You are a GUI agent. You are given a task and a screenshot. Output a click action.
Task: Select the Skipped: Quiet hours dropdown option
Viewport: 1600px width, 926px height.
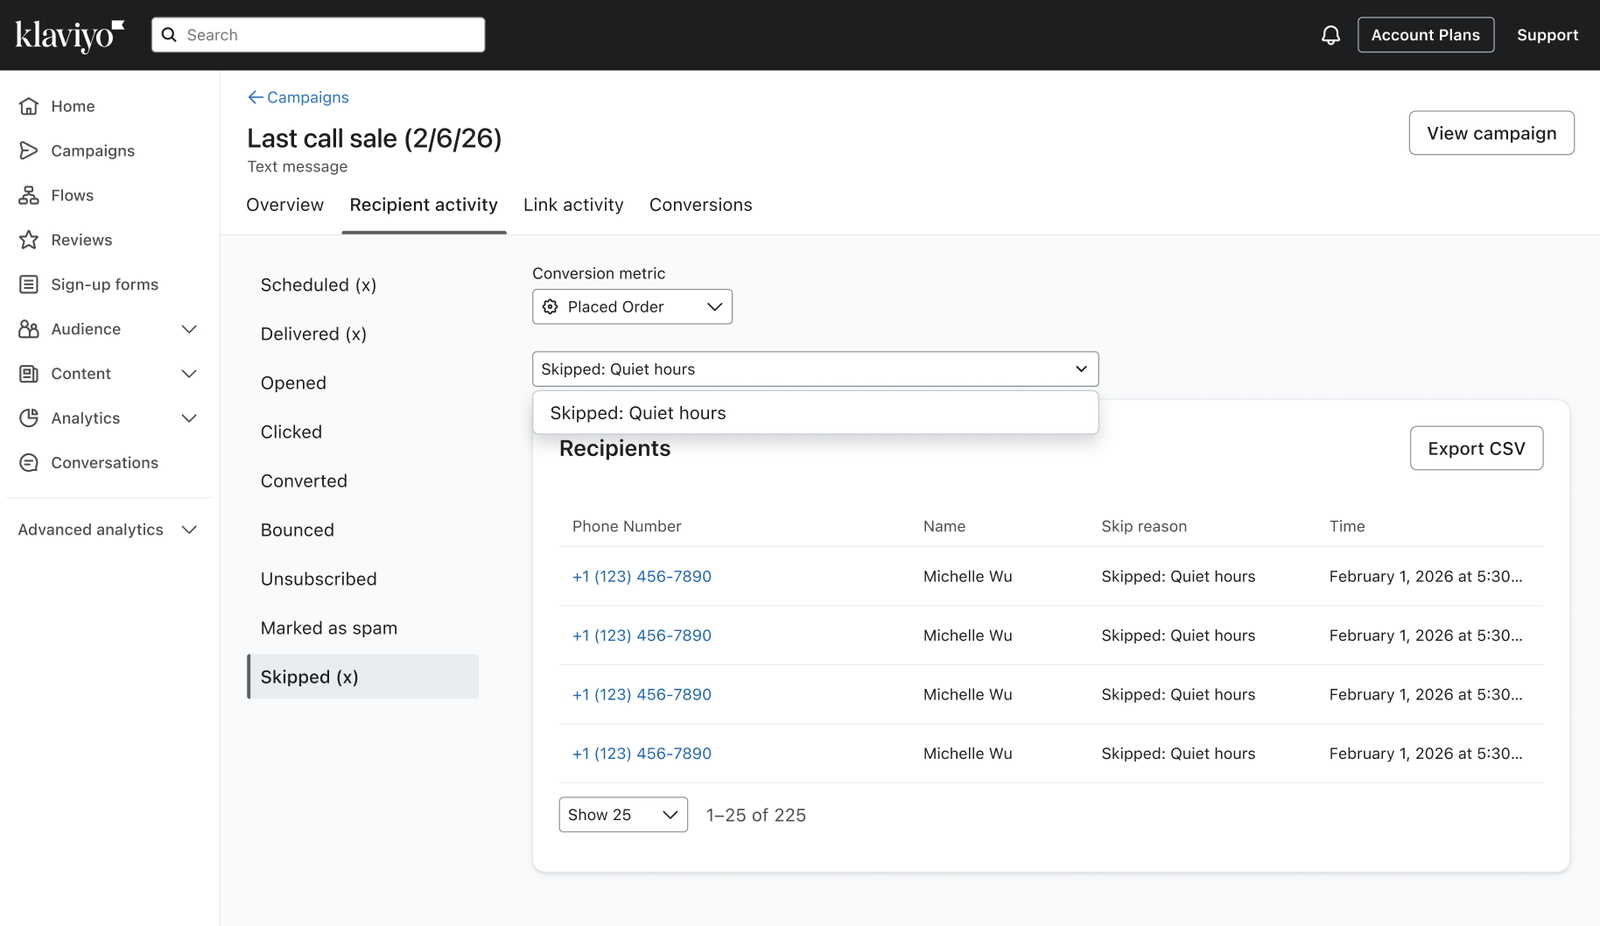click(815, 413)
